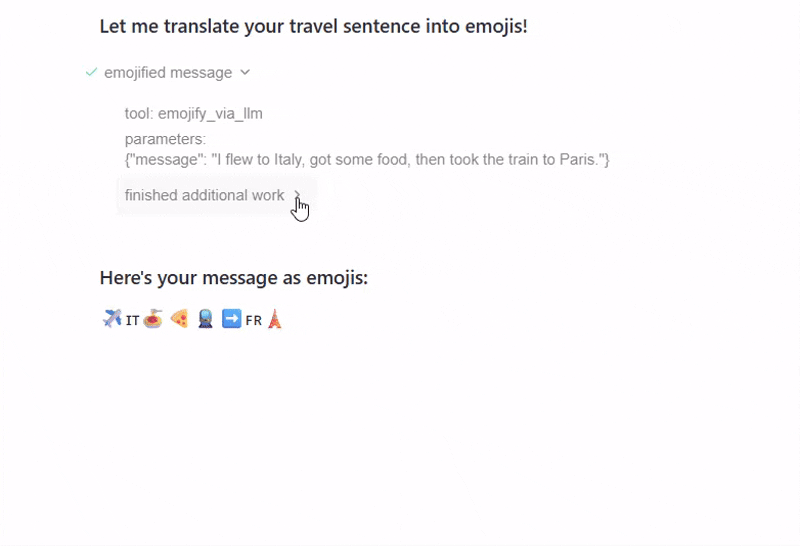Click the 'Let me translate' heading
Viewport: 800px width, 546px height.
[x=313, y=26]
